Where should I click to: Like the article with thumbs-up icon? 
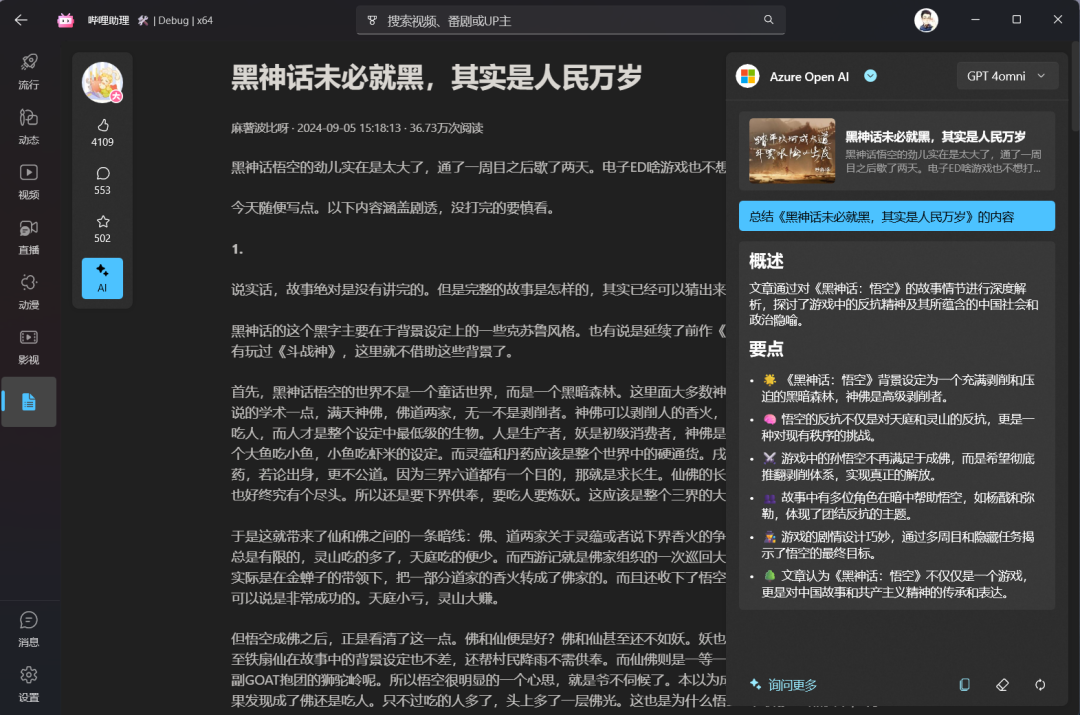point(102,131)
